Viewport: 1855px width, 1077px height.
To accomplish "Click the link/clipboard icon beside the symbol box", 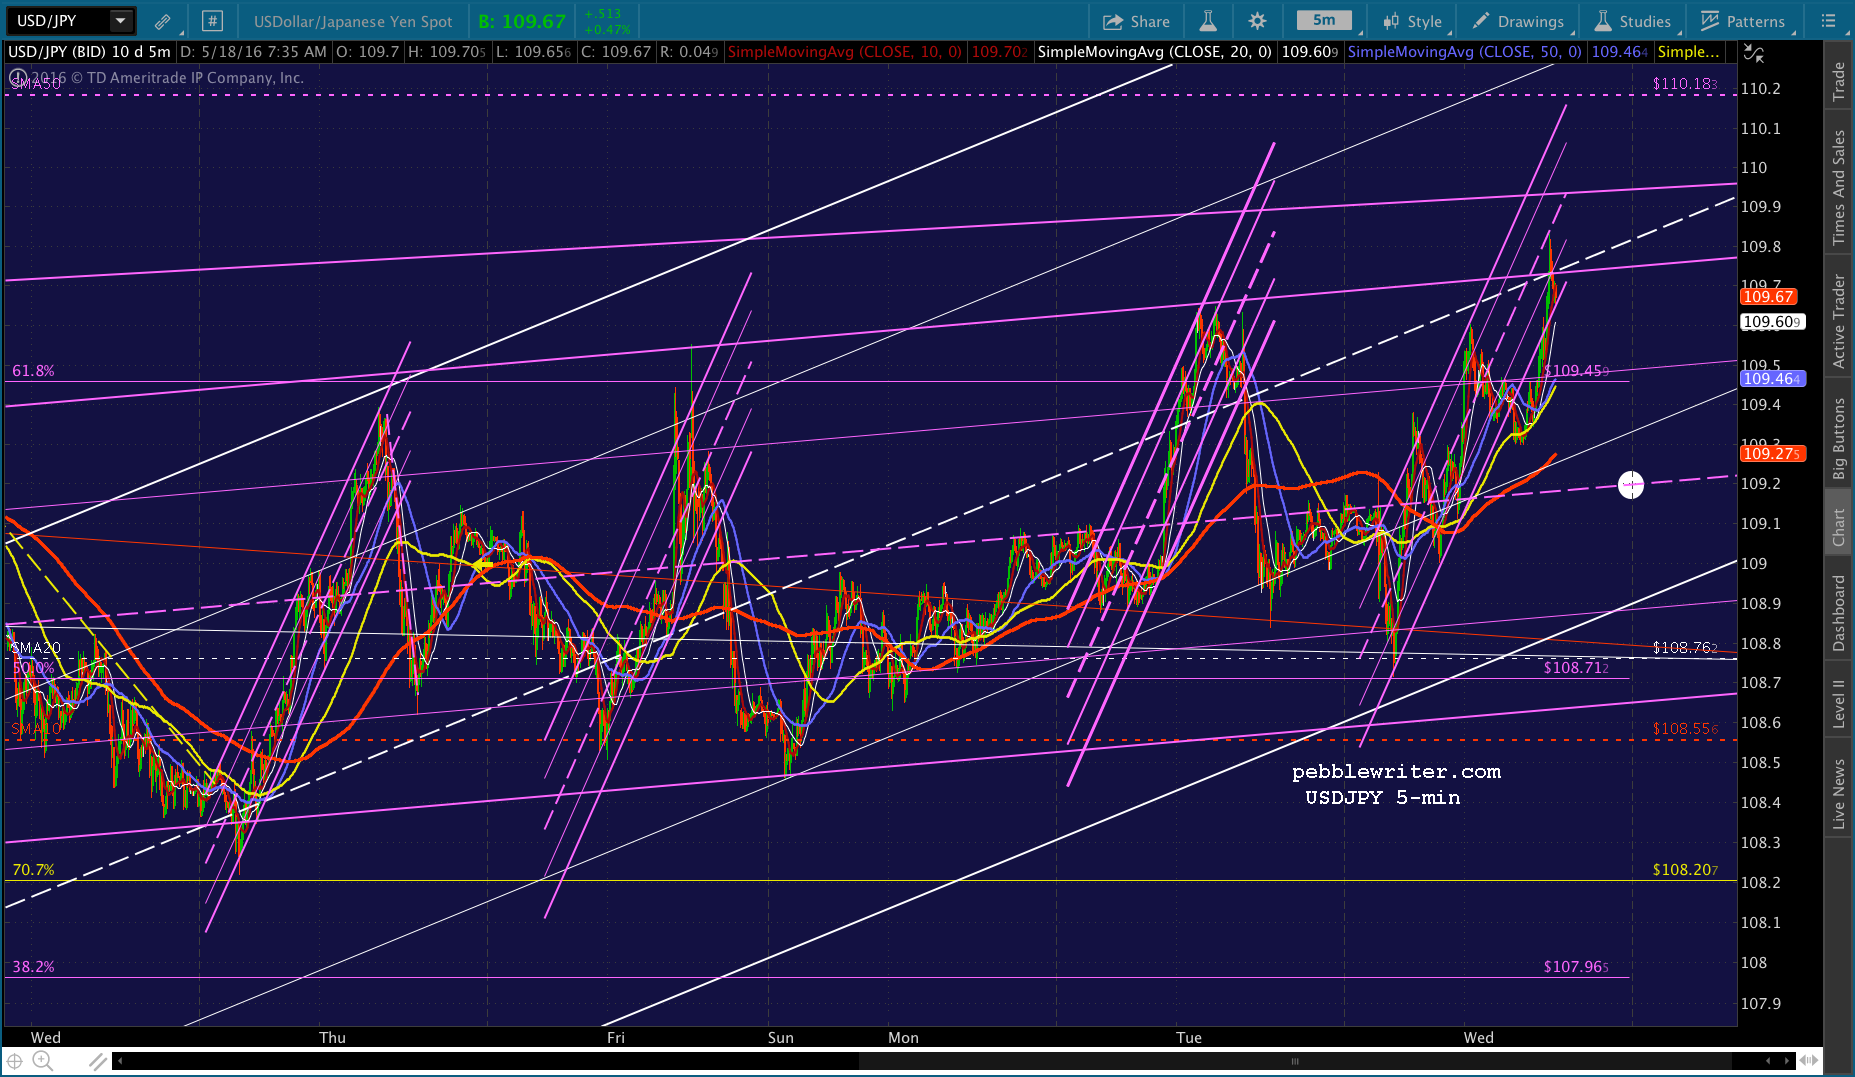I will (x=162, y=21).
